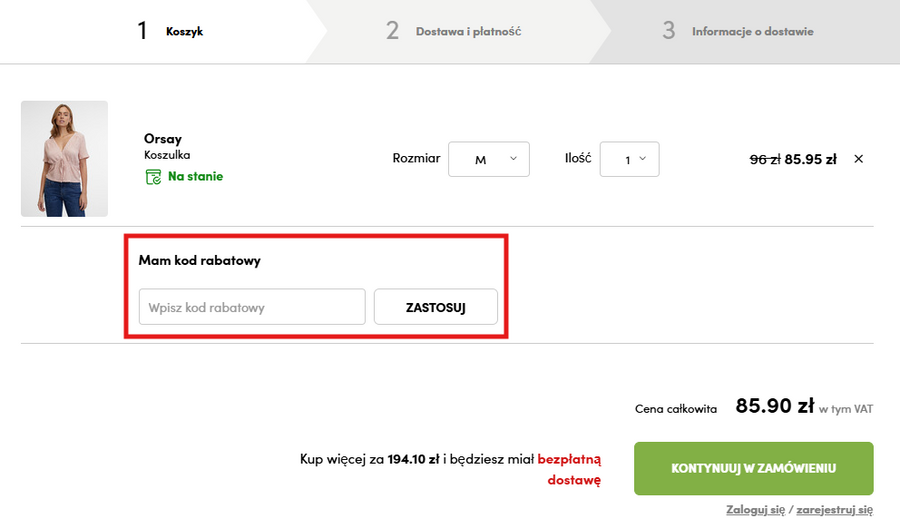
Task: Expand the Ilość quantity dropdown
Action: [629, 159]
